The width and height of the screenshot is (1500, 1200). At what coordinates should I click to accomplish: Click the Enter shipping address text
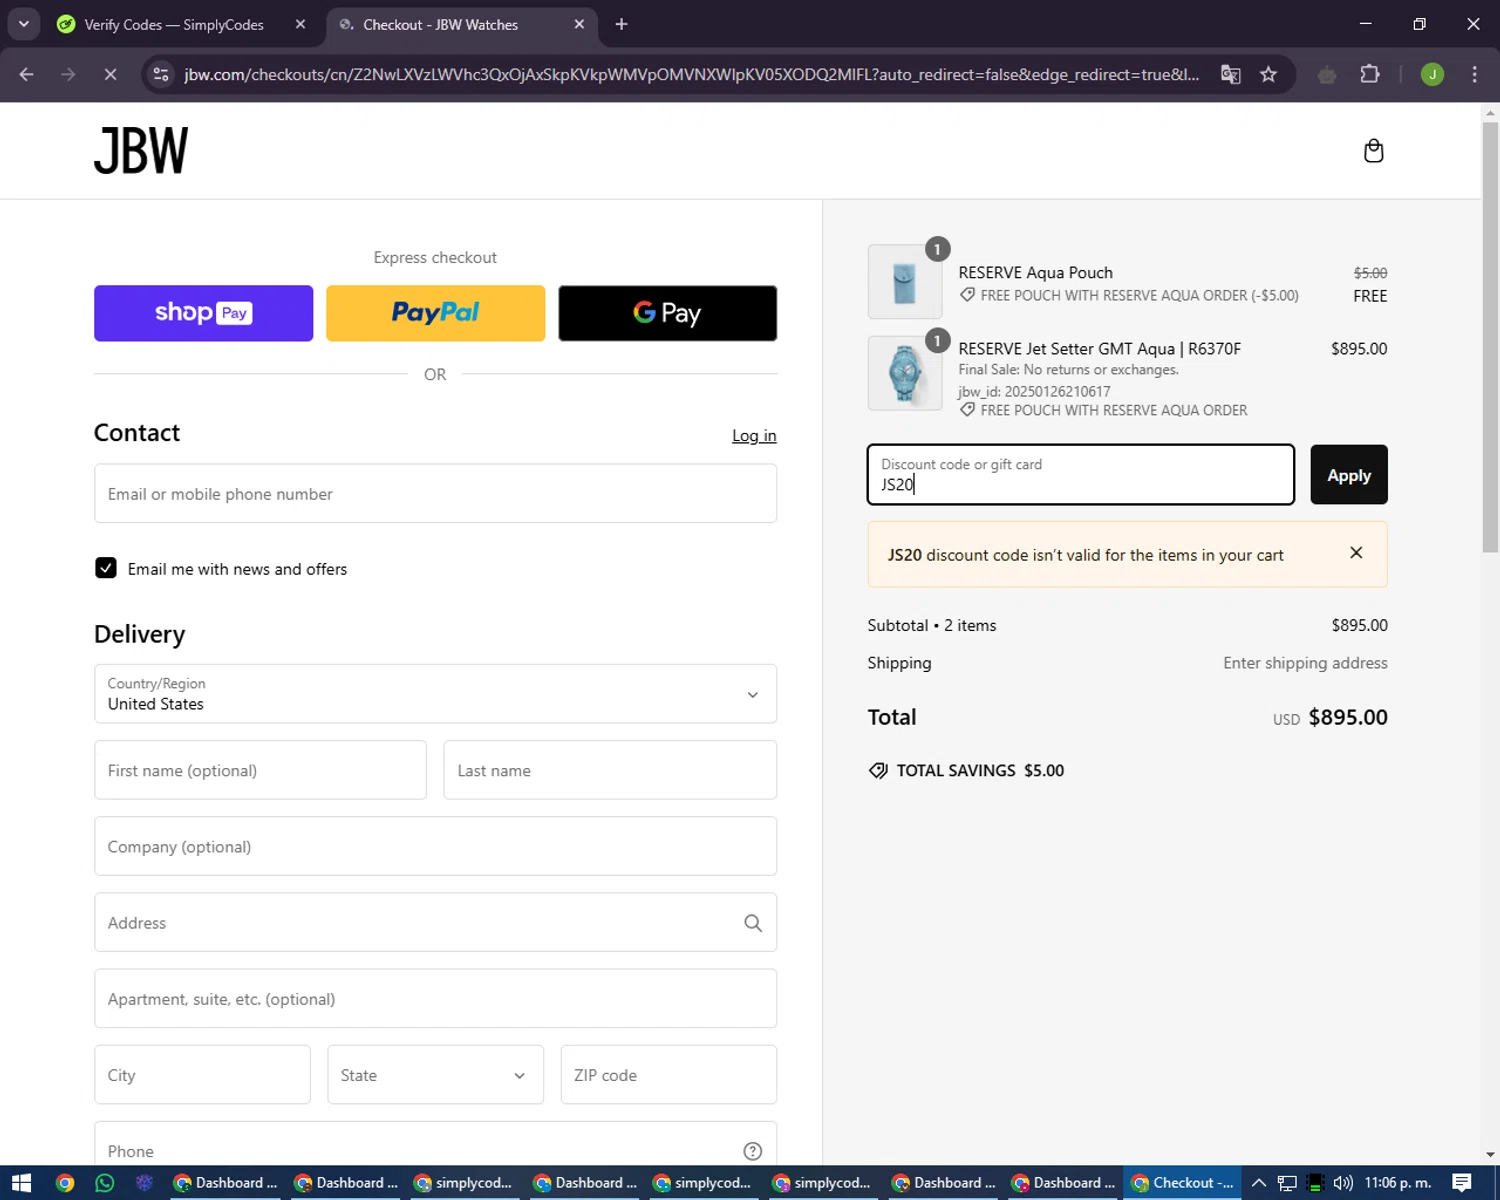coord(1305,663)
